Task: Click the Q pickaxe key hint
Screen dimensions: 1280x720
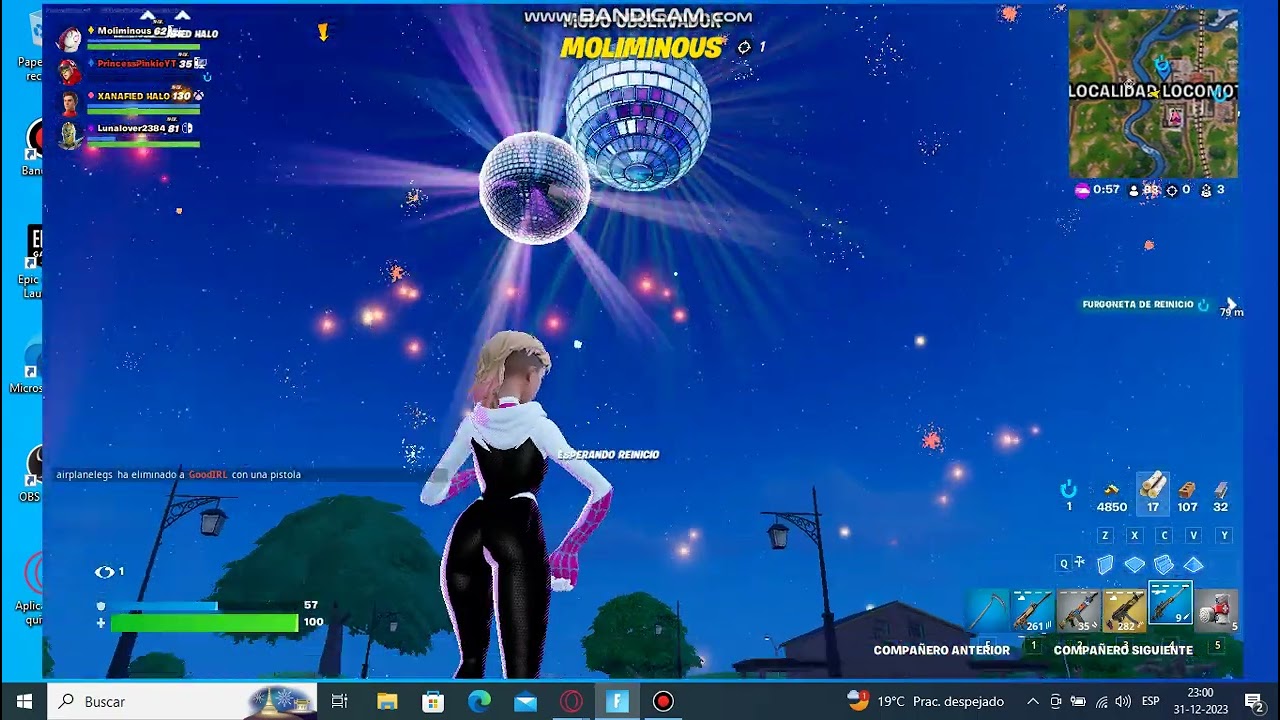Action: pos(1065,564)
